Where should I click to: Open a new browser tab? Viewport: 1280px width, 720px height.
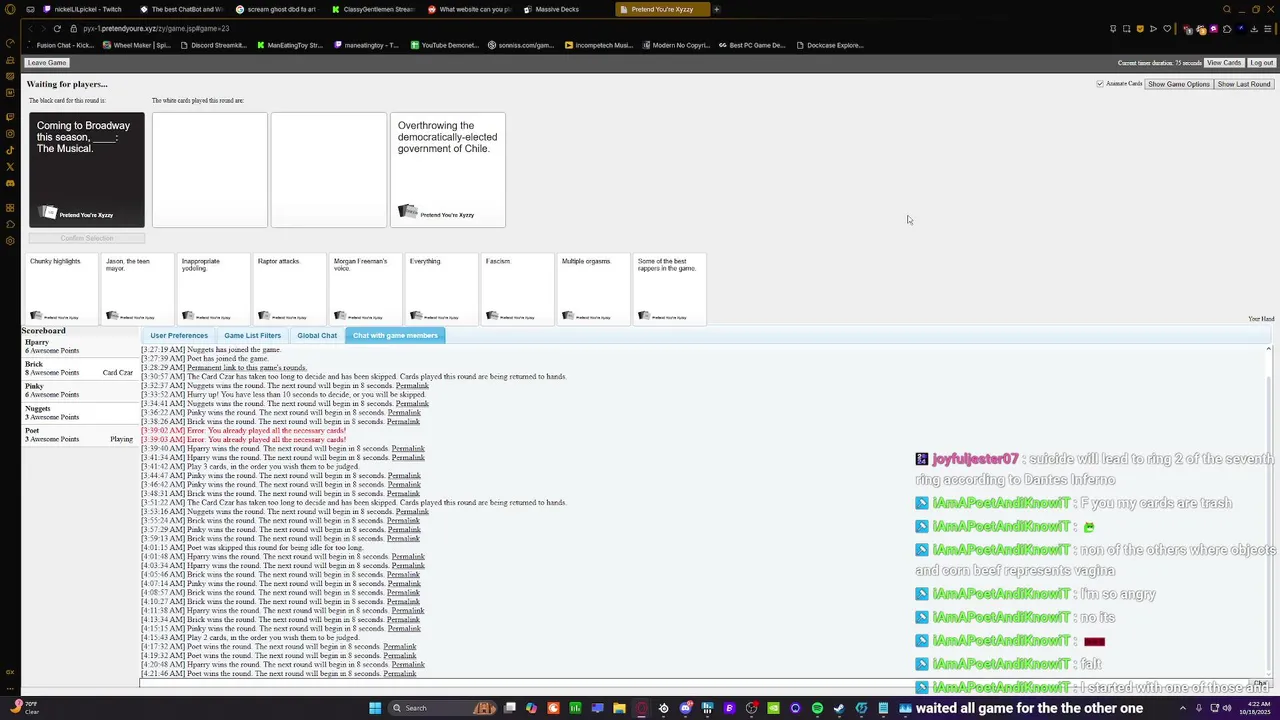click(716, 9)
